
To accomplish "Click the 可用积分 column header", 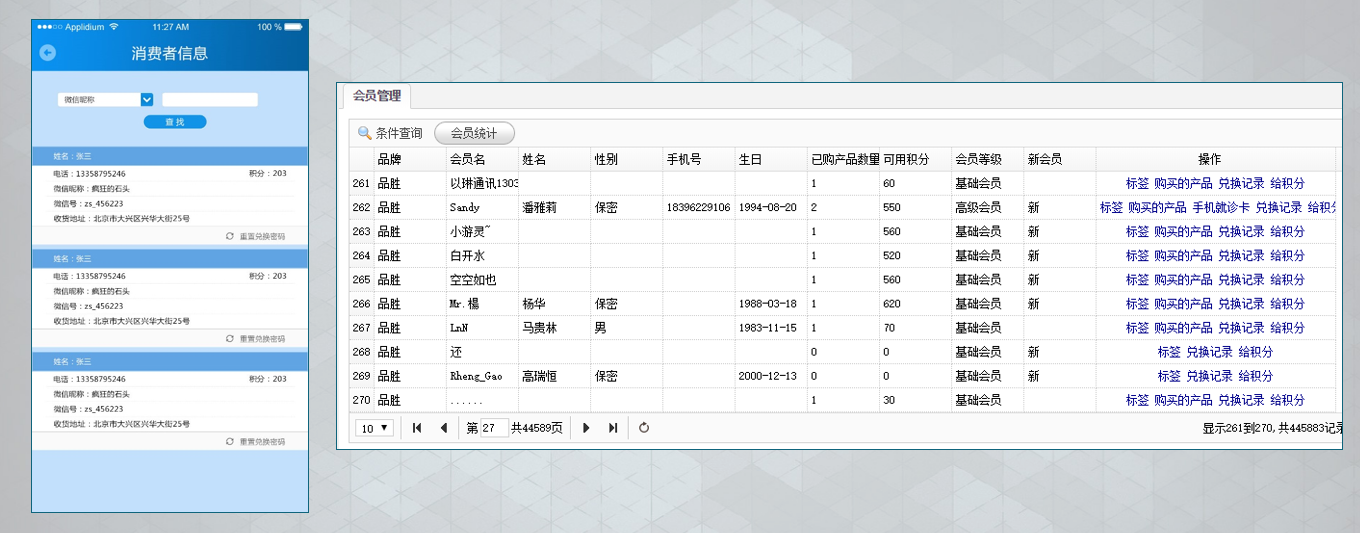I will [906, 160].
